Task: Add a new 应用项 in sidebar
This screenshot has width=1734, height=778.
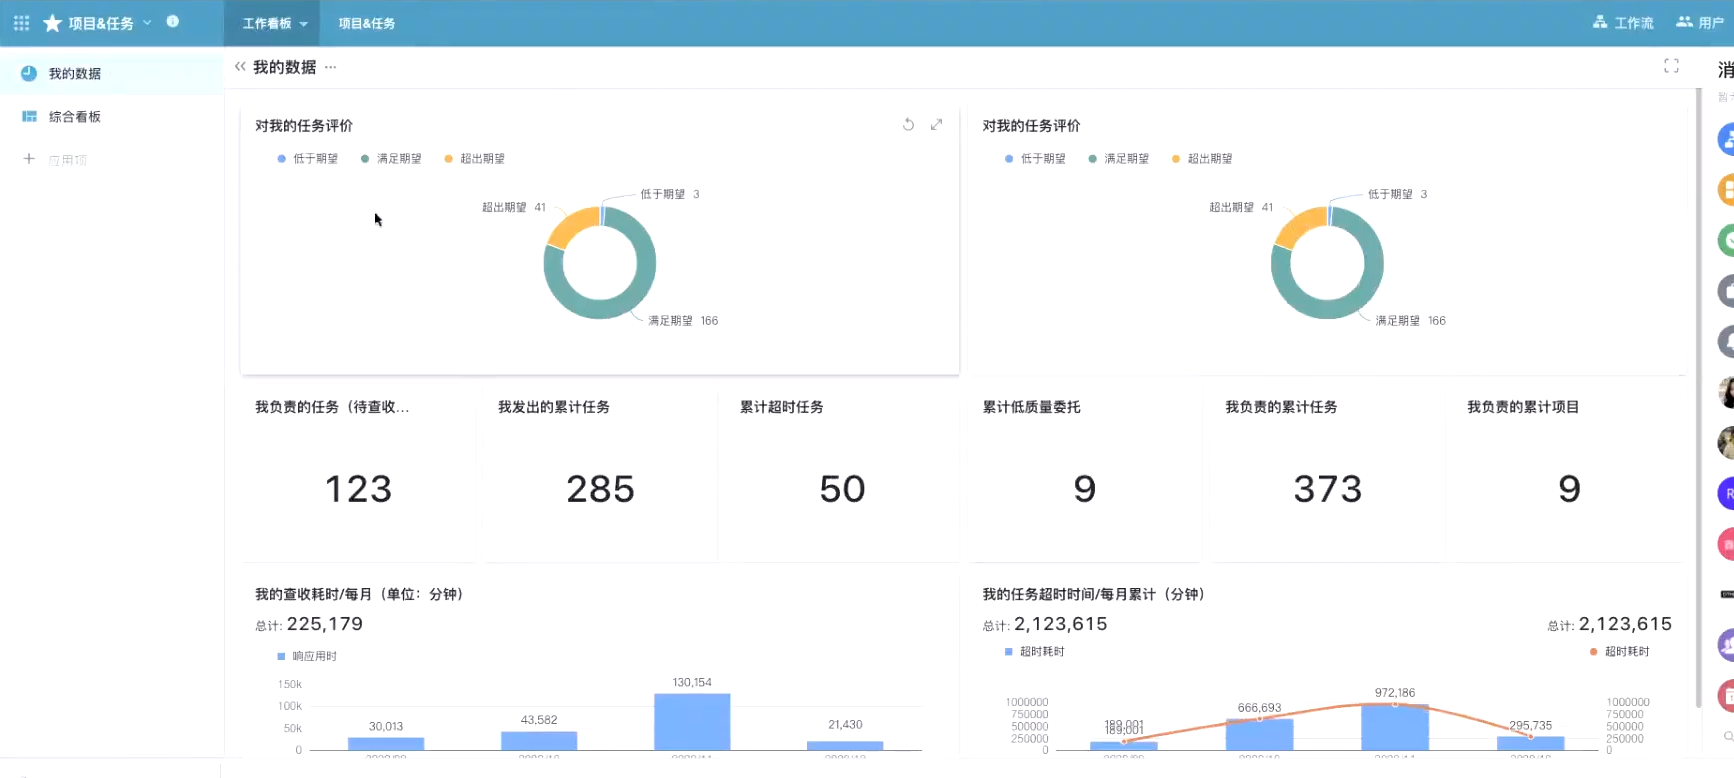Action: [x=30, y=159]
